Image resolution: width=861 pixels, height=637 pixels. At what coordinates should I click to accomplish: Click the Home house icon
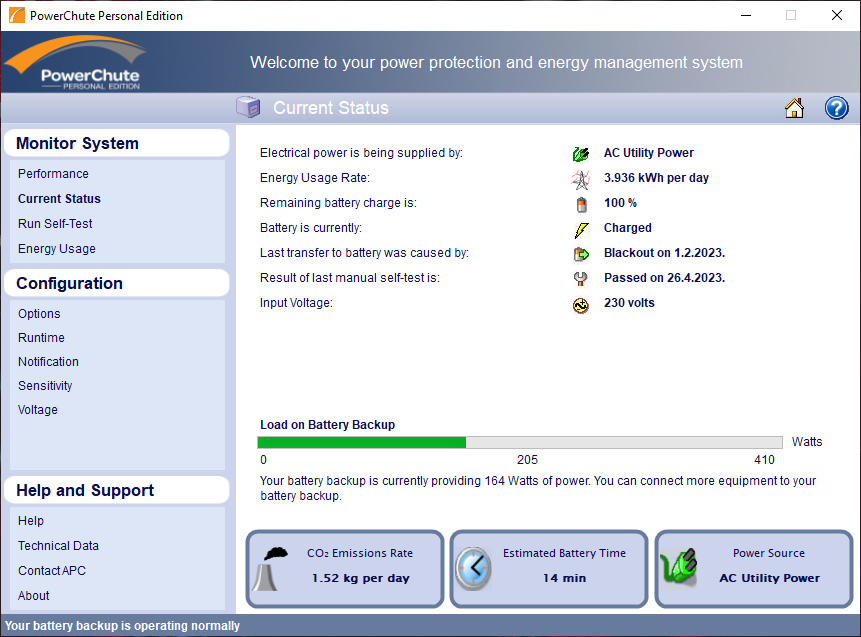(794, 108)
